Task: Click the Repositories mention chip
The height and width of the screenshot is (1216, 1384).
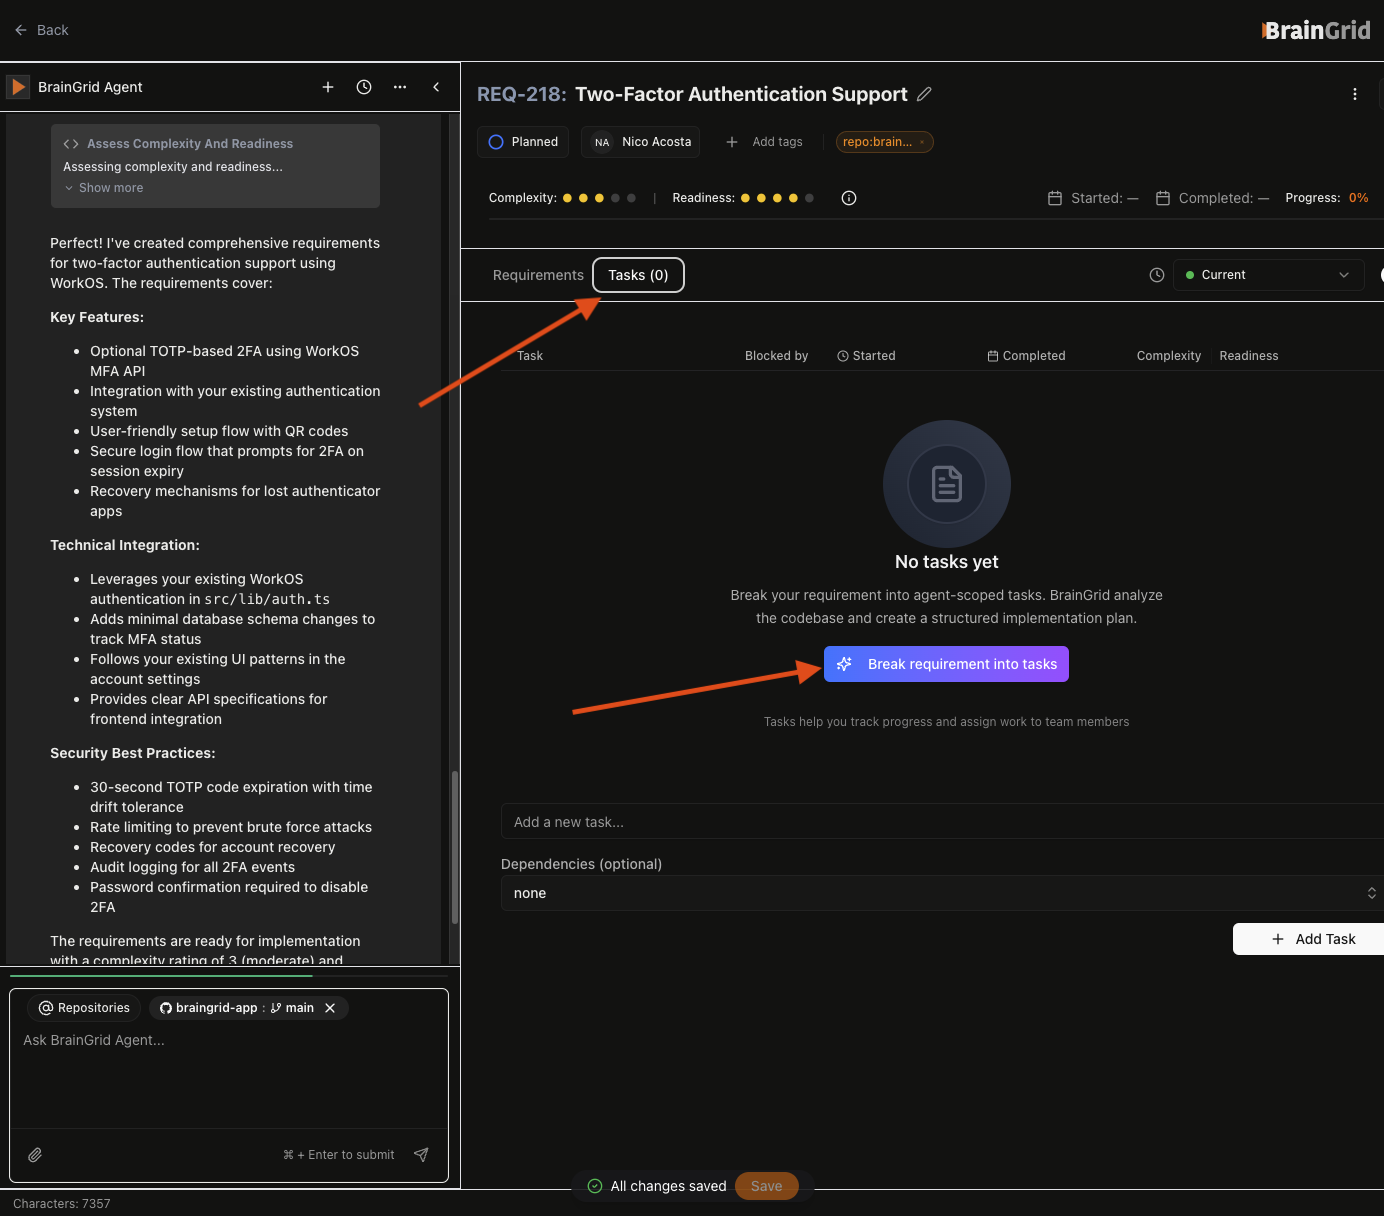Action: click(84, 1008)
